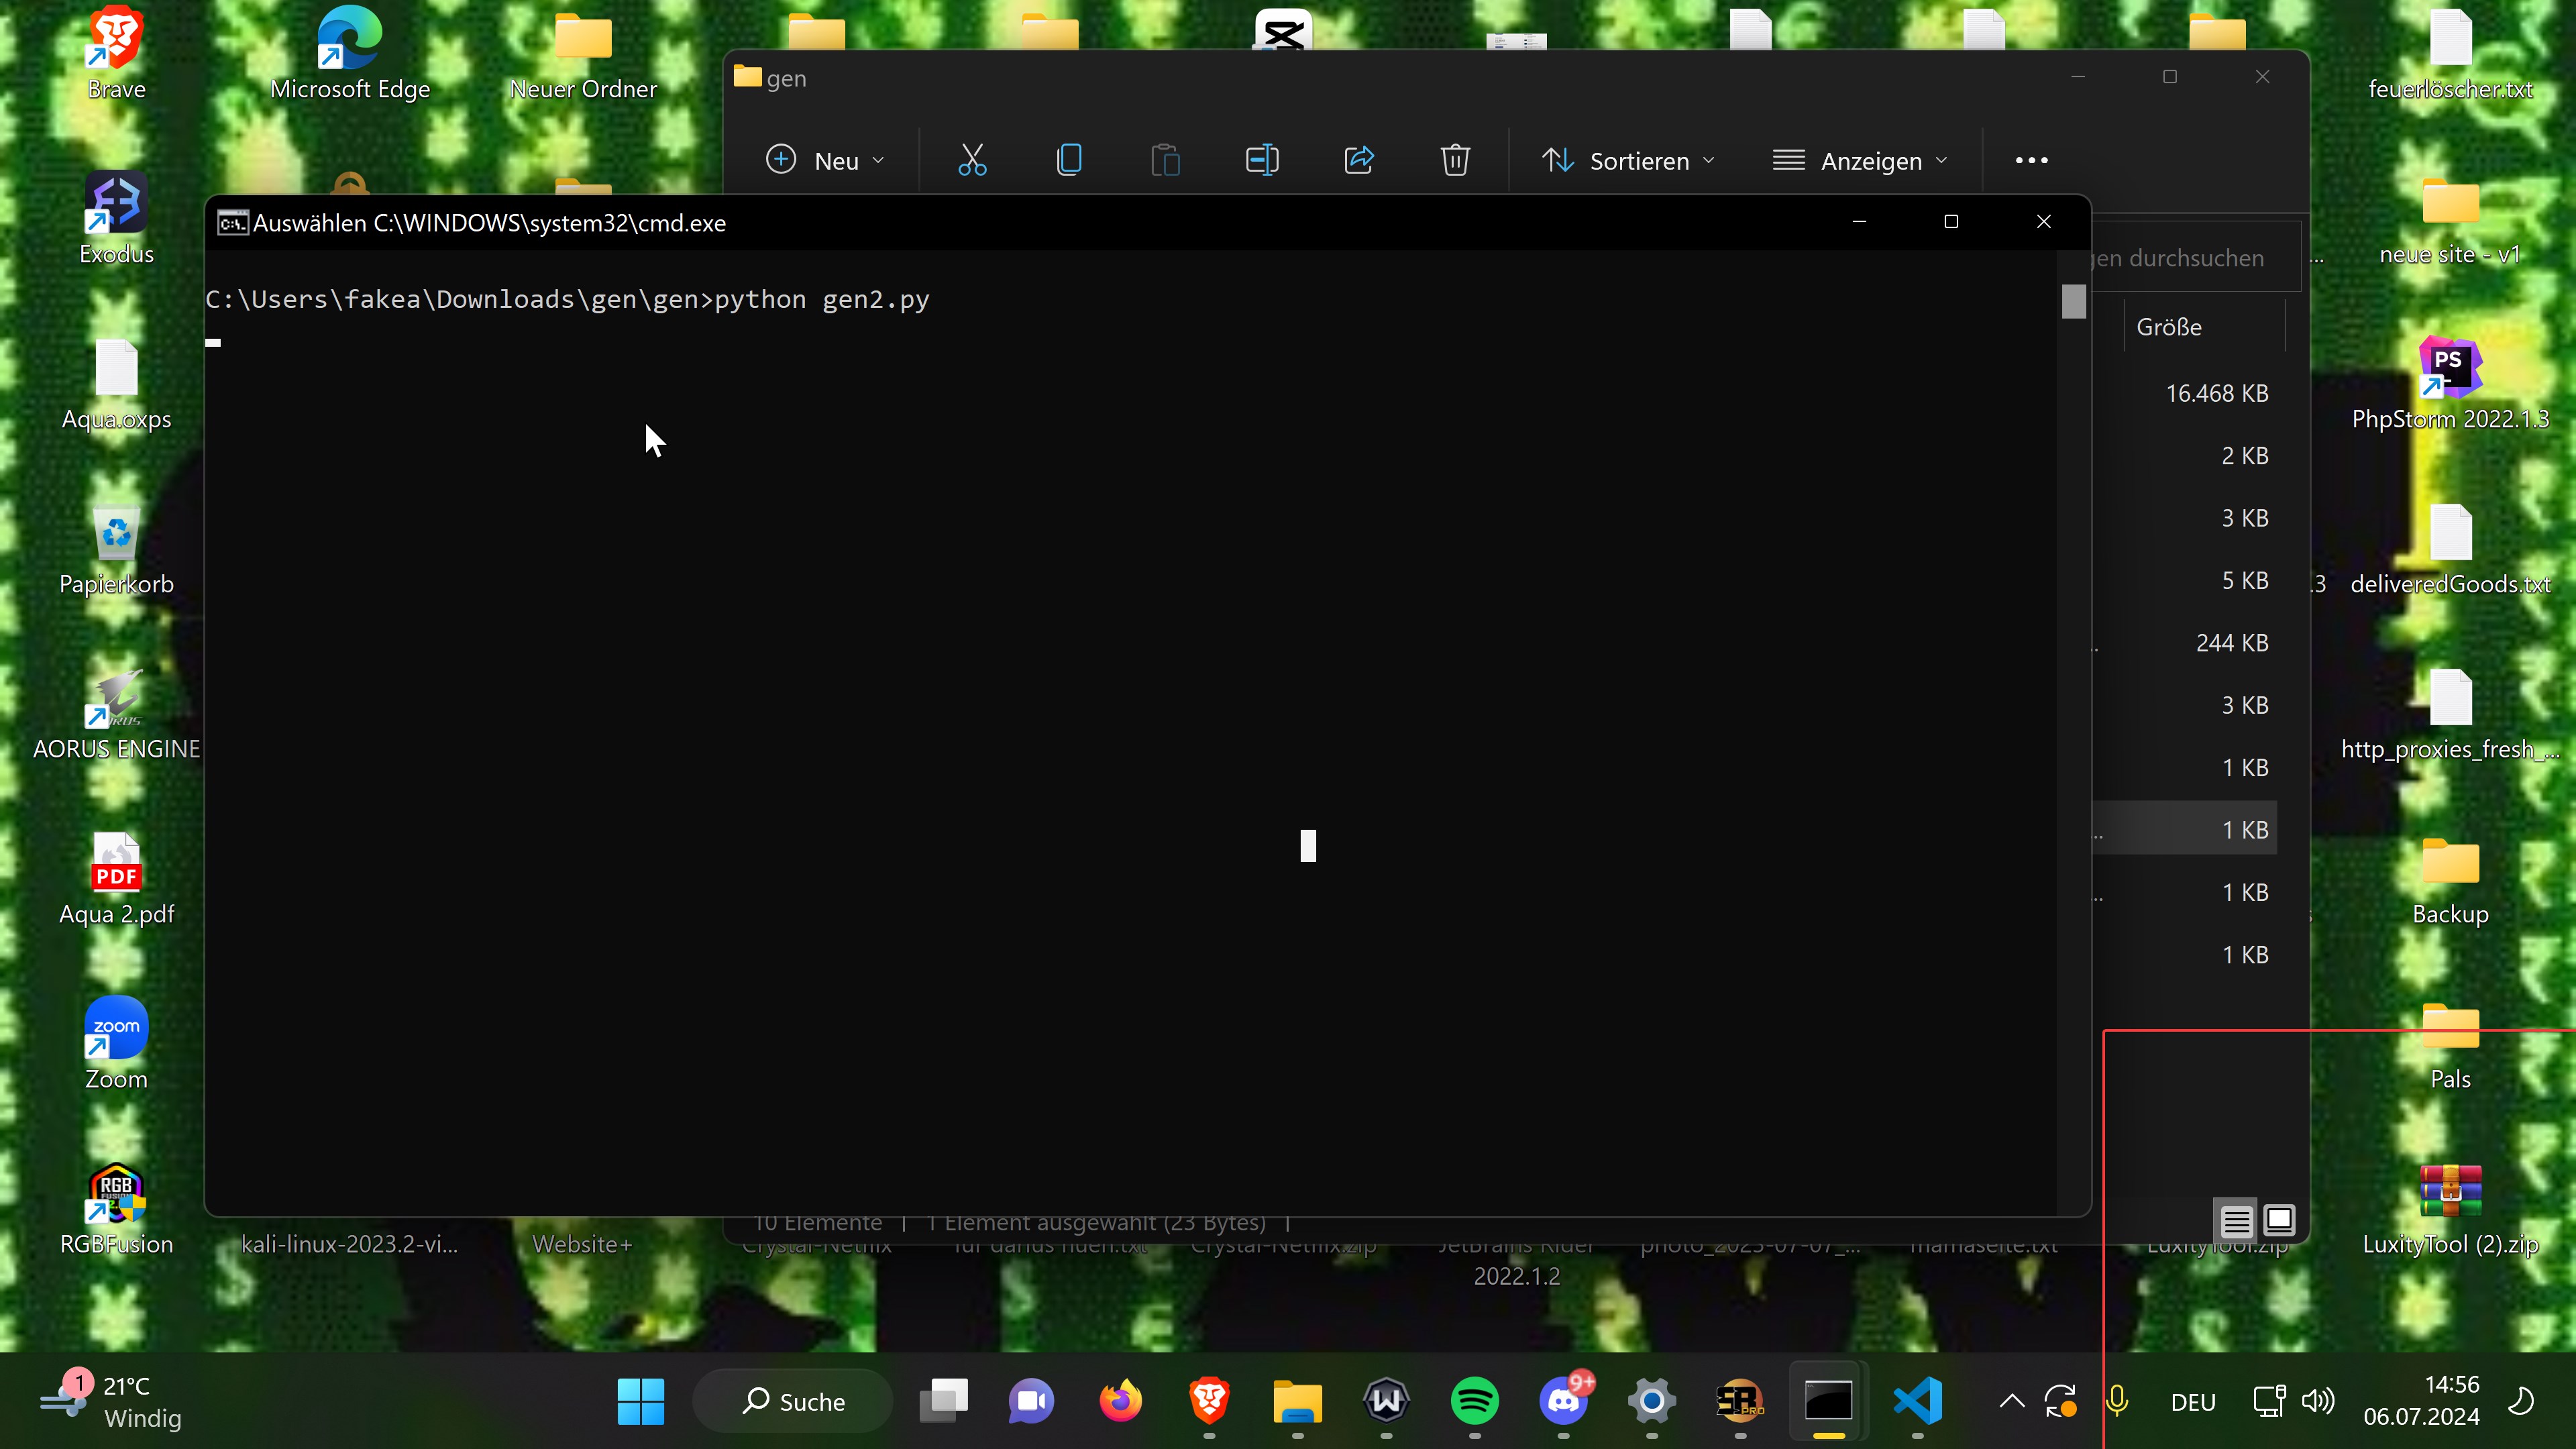Toggle the microphone icon in system tray
Viewport: 2576px width, 1449px height.
(2116, 1401)
